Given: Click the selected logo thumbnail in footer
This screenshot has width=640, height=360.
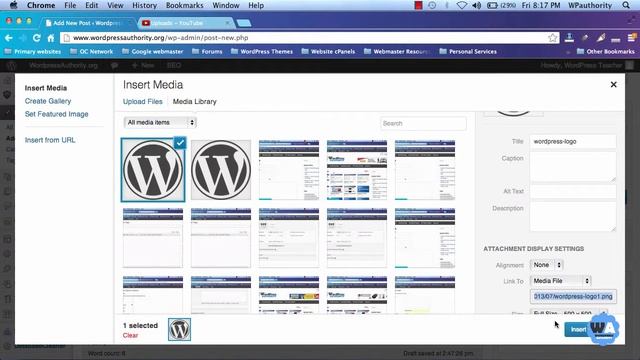Looking at the screenshot, I should (179, 329).
